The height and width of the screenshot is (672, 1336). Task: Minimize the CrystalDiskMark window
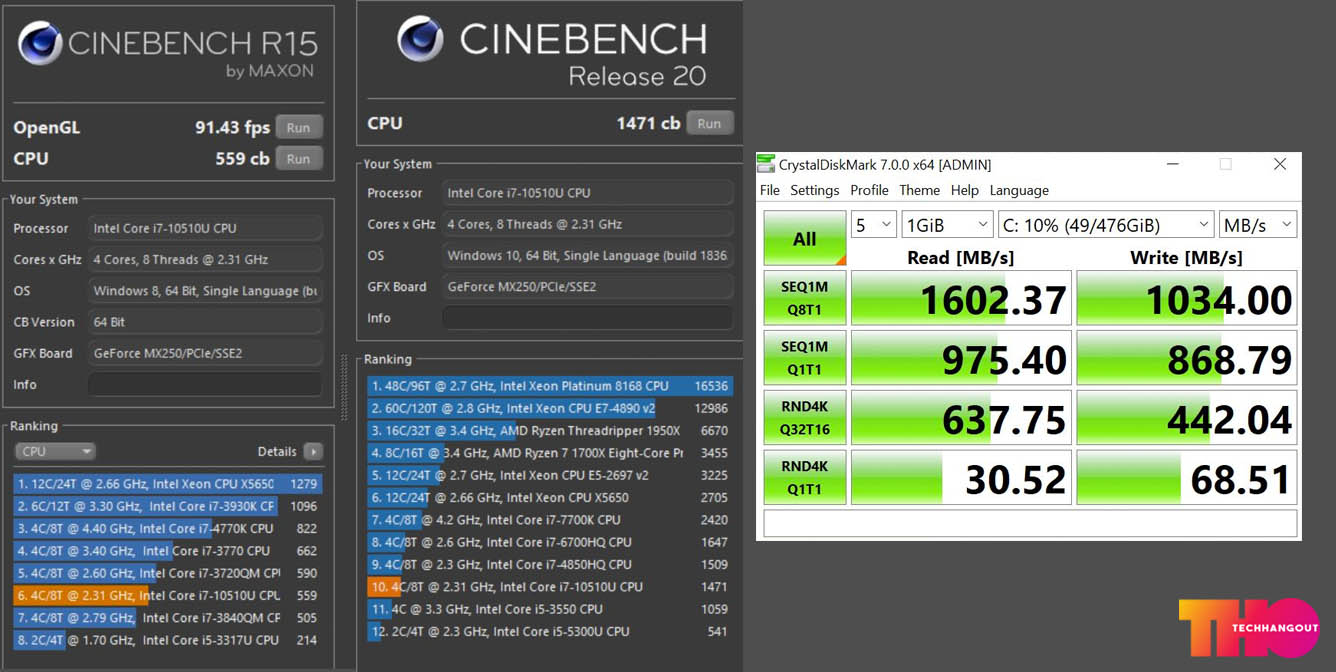(1172, 164)
